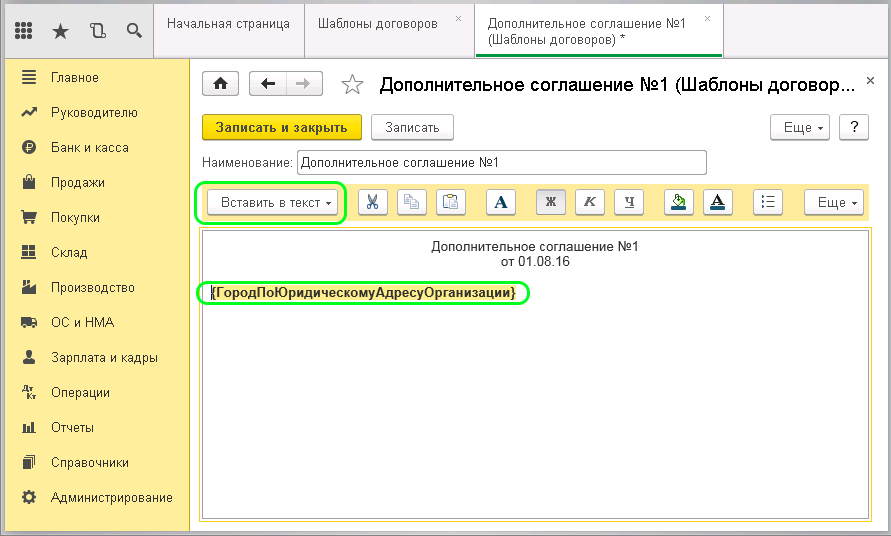This screenshot has width=891, height=536.
Task: Open the 'ОС и НМА' section
Action: (x=97, y=322)
